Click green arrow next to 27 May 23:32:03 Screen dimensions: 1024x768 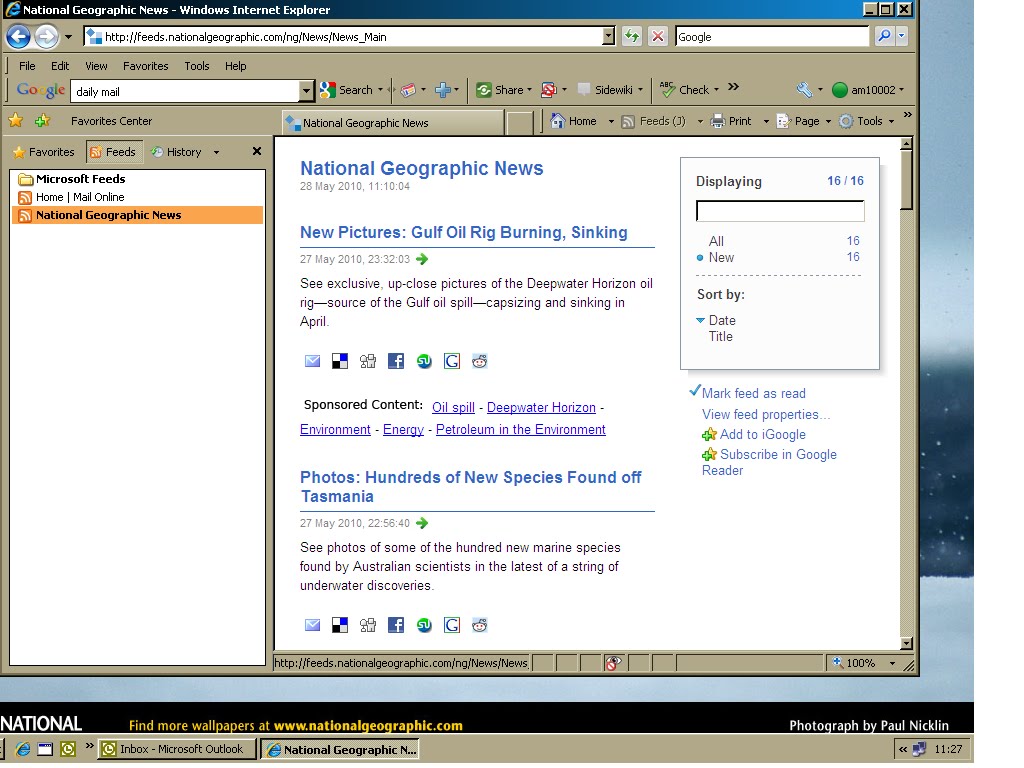click(422, 259)
